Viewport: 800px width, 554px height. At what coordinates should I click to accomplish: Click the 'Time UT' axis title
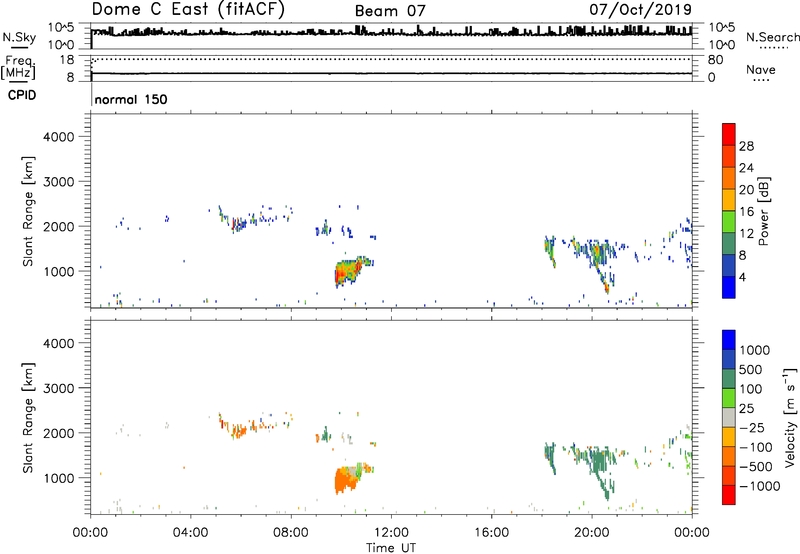391,548
